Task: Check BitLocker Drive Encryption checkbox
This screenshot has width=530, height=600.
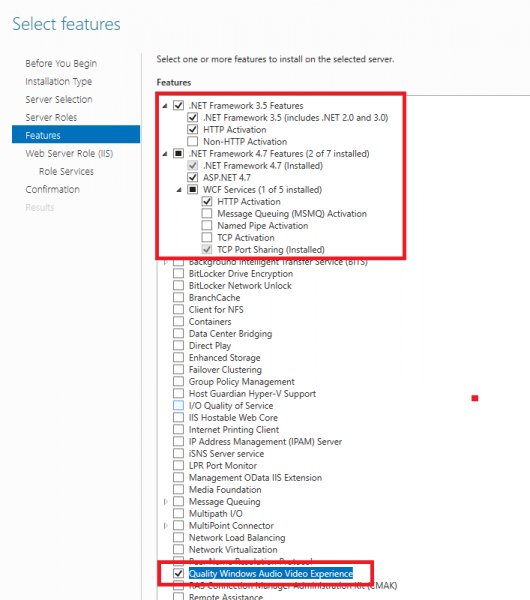Action: tap(178, 273)
